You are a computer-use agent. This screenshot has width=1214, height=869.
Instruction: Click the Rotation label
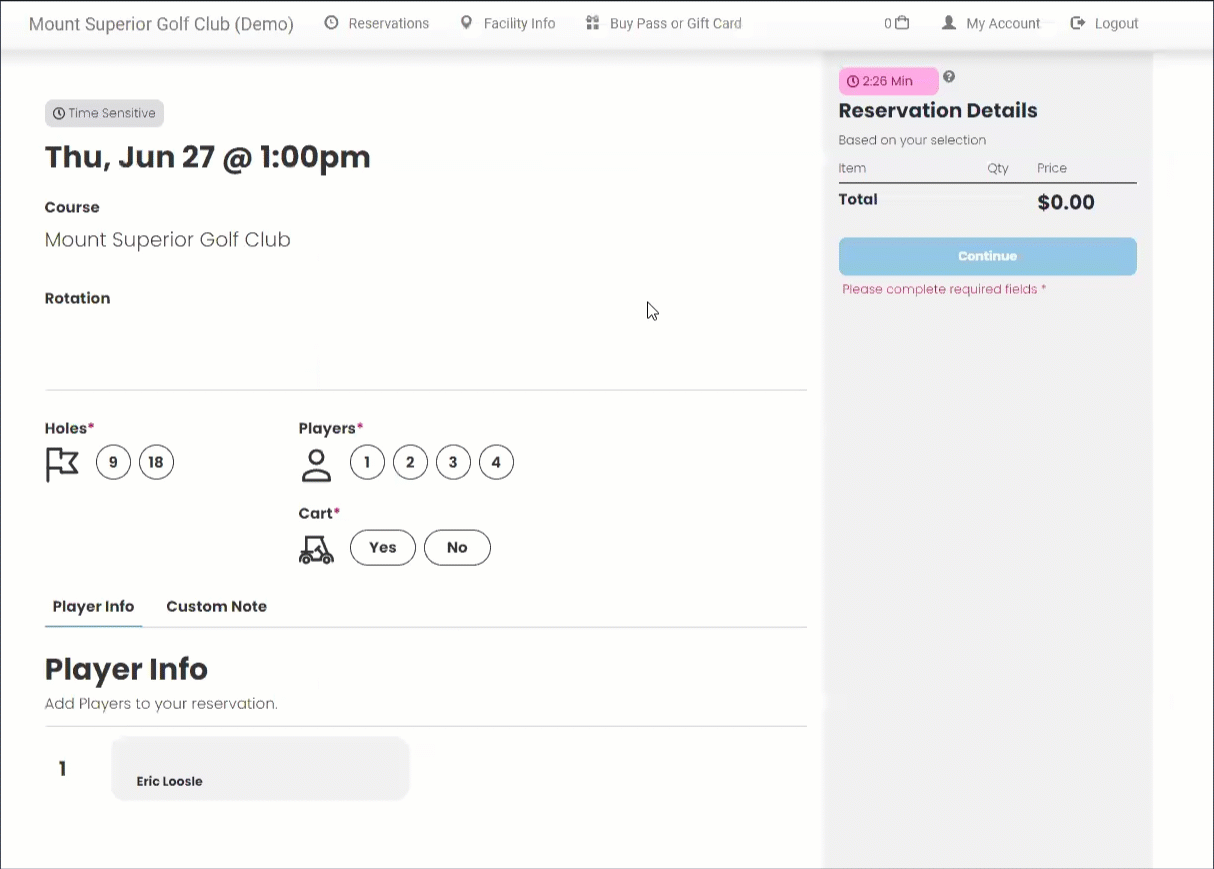coord(77,298)
